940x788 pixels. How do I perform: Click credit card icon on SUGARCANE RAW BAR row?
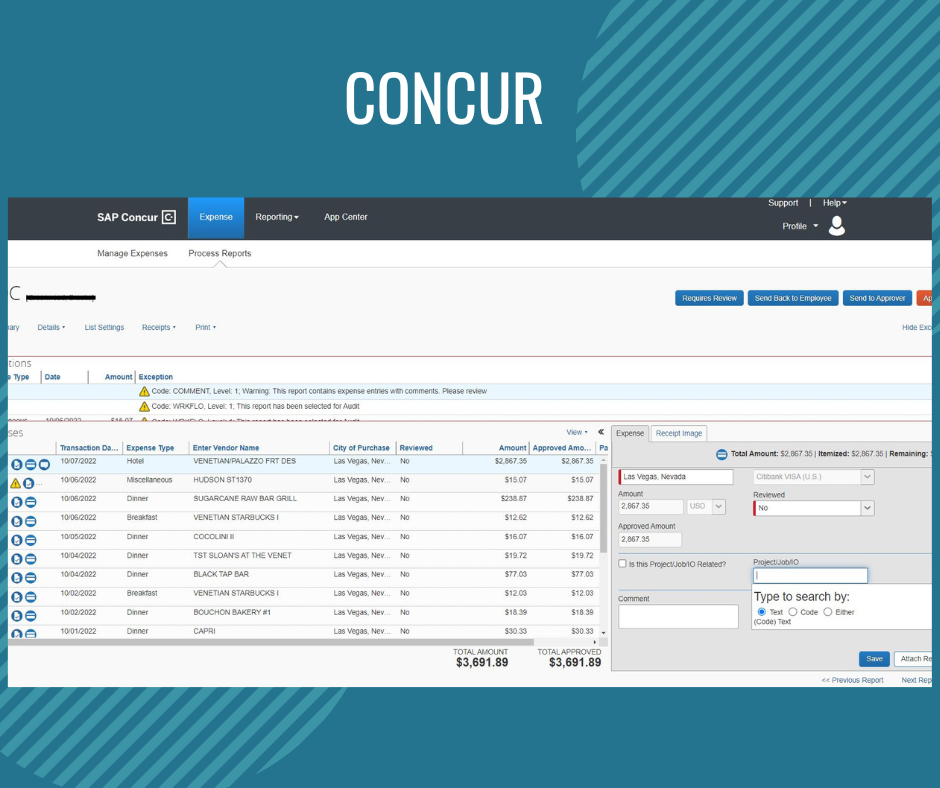click(x=17, y=502)
